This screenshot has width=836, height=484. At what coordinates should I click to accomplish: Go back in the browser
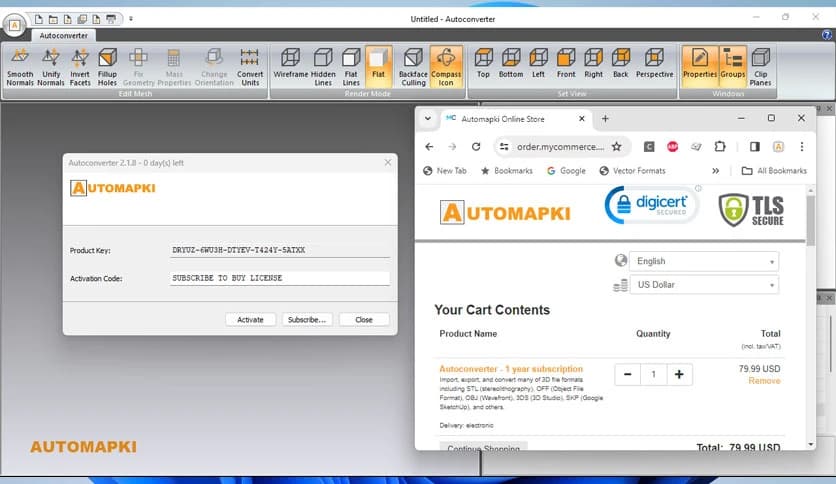pyautogui.click(x=429, y=147)
